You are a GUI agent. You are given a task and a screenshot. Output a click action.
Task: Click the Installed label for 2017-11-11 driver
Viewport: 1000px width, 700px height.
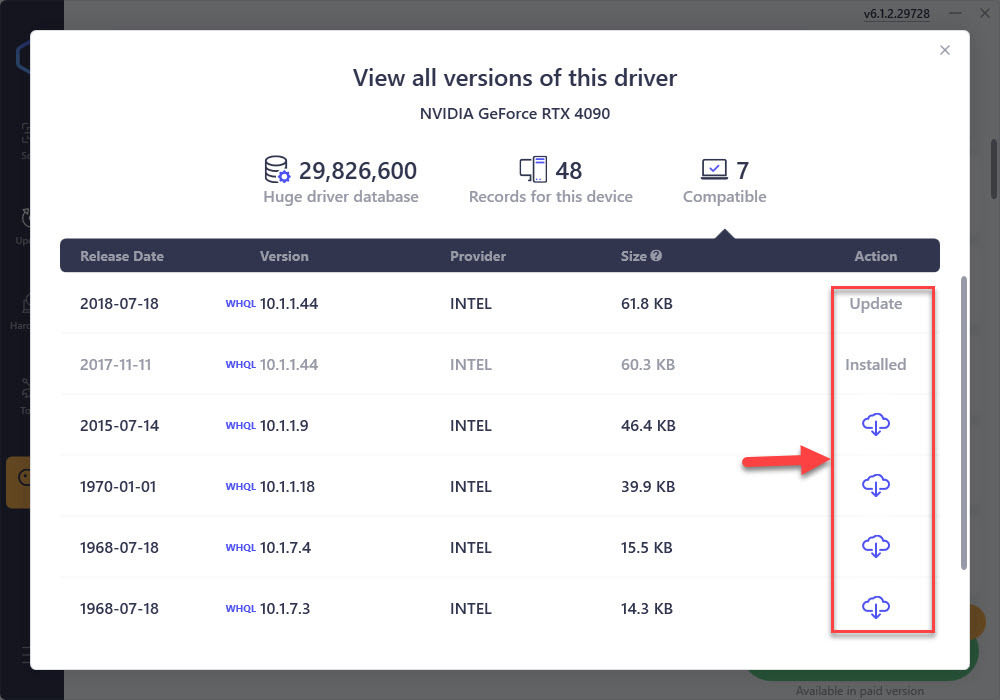tap(876, 365)
